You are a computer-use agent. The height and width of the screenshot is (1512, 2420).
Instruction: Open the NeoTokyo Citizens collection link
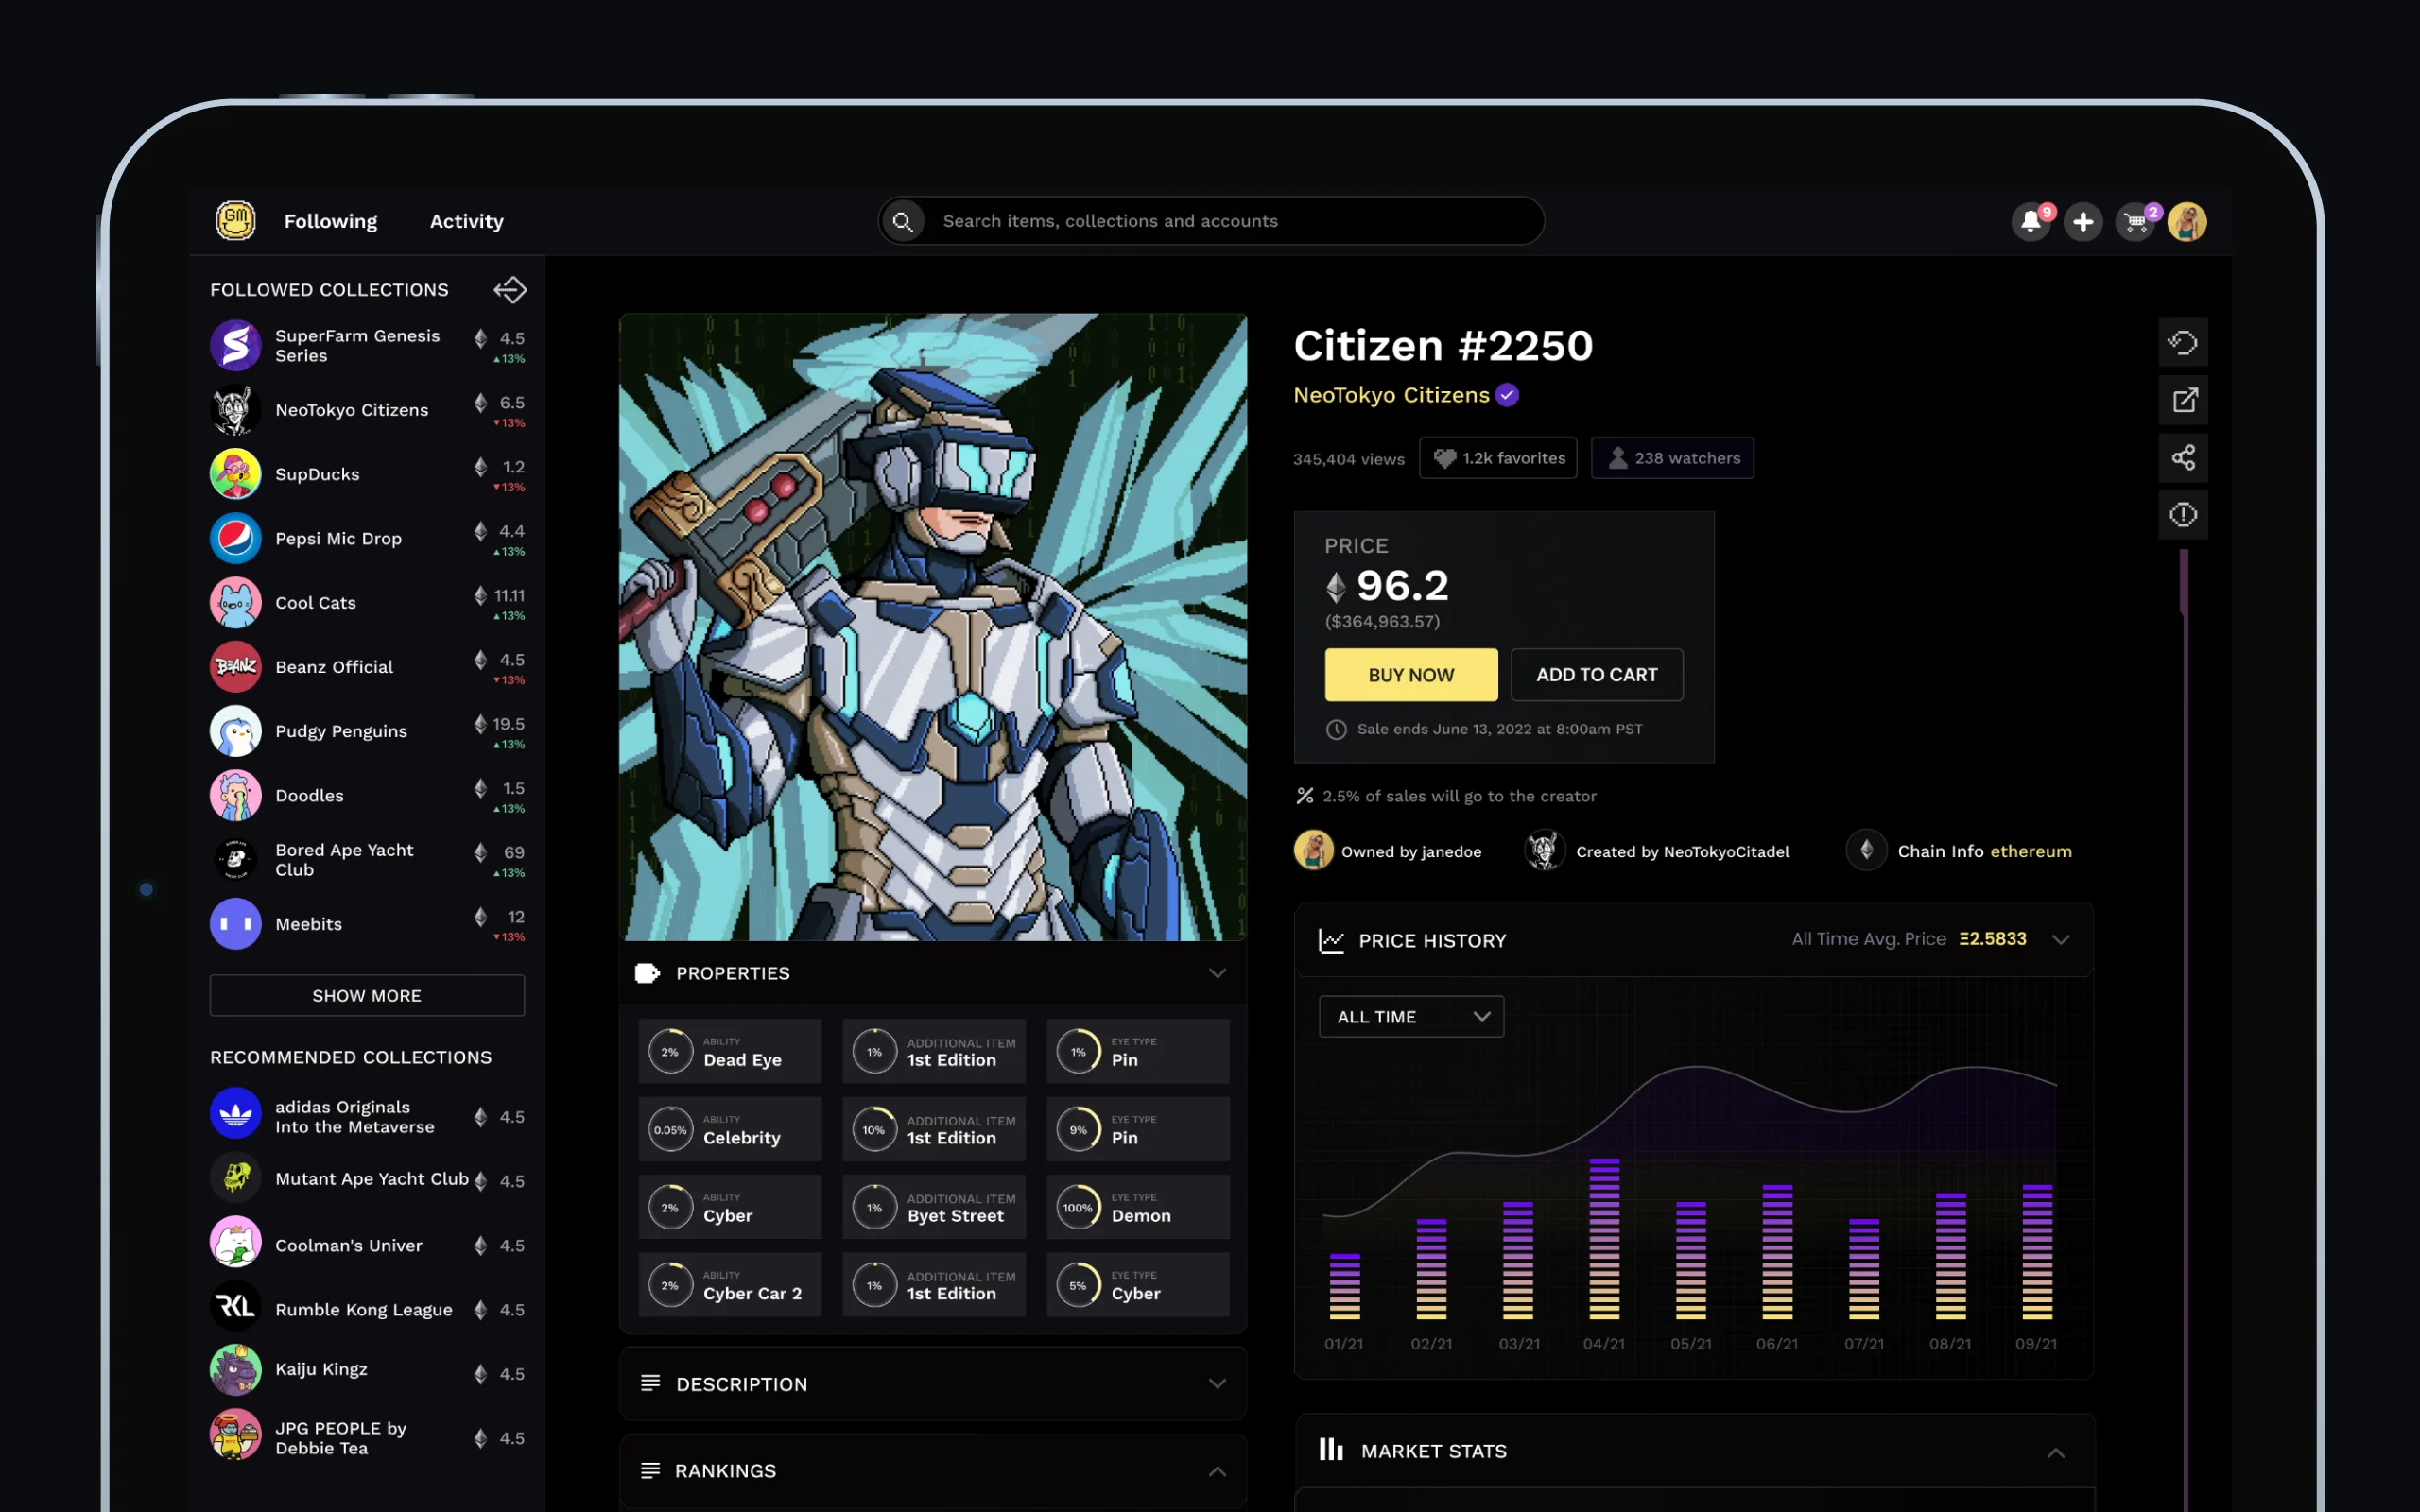(x=1391, y=396)
